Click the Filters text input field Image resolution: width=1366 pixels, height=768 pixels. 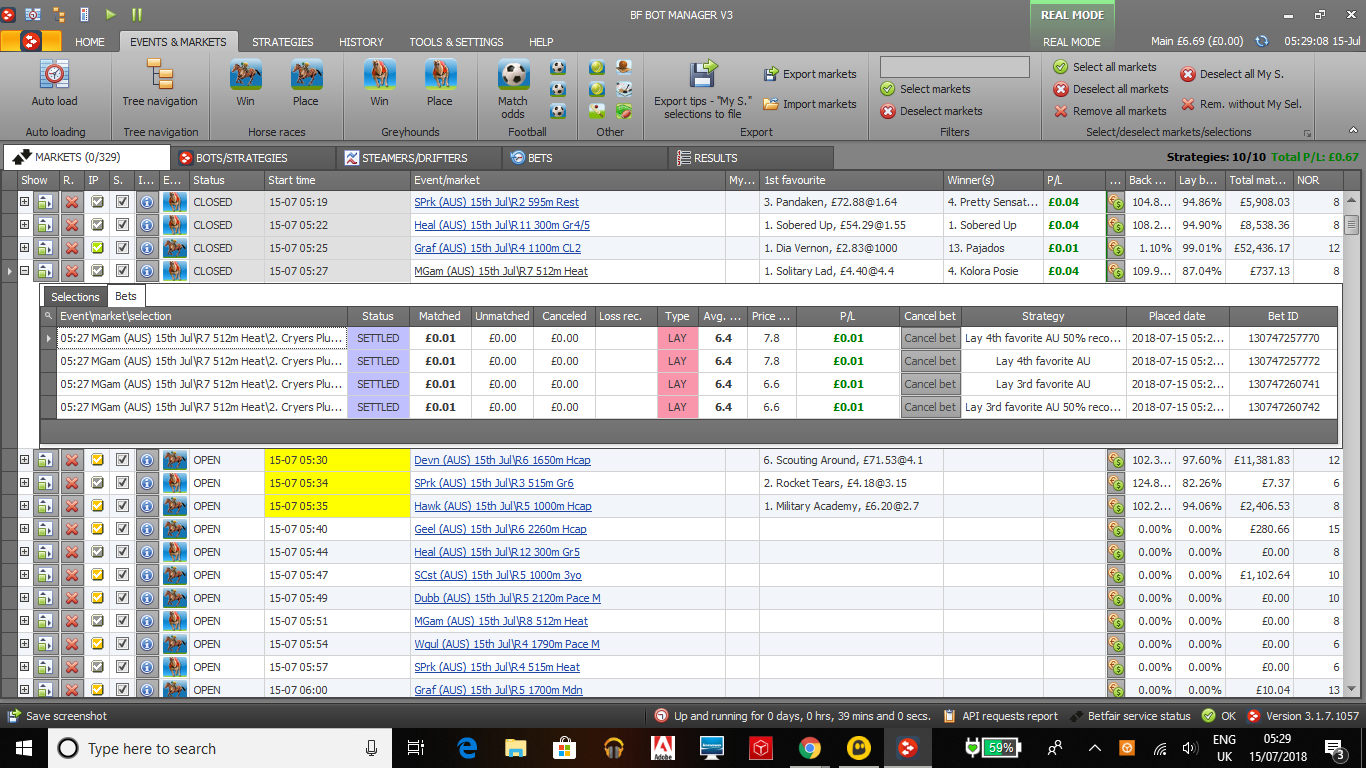tap(954, 67)
